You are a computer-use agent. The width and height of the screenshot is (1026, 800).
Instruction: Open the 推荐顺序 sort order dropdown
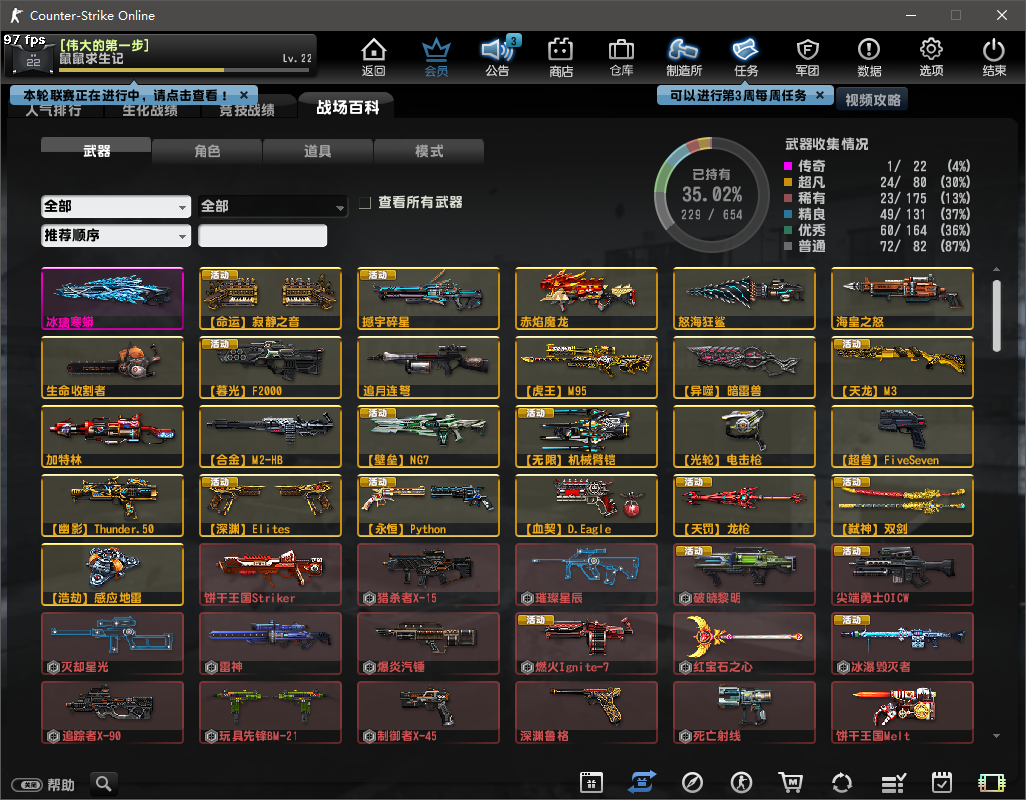coord(116,235)
